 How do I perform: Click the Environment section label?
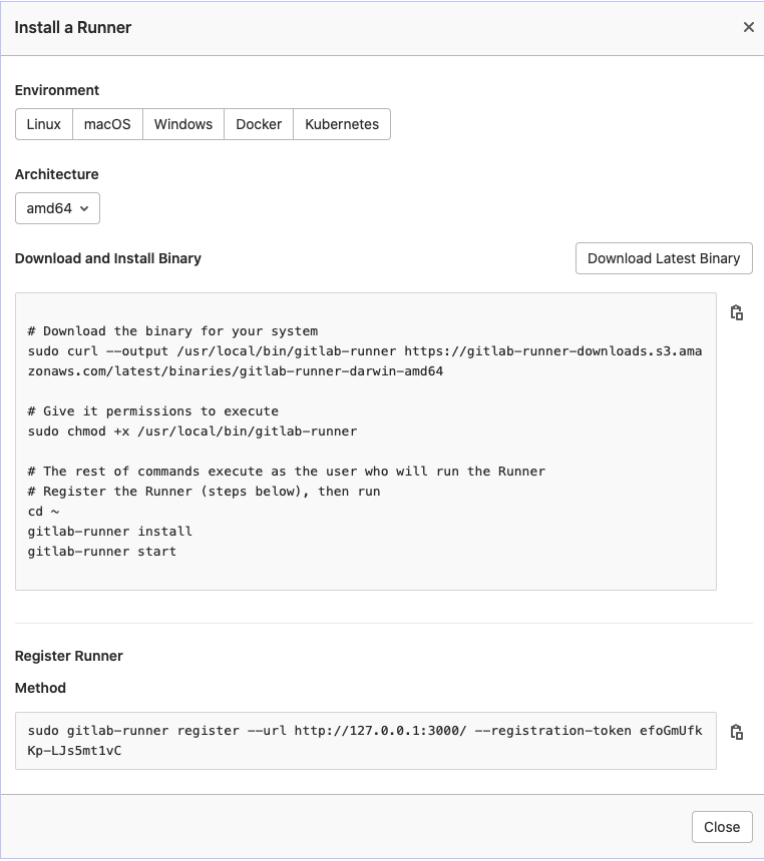(54, 90)
